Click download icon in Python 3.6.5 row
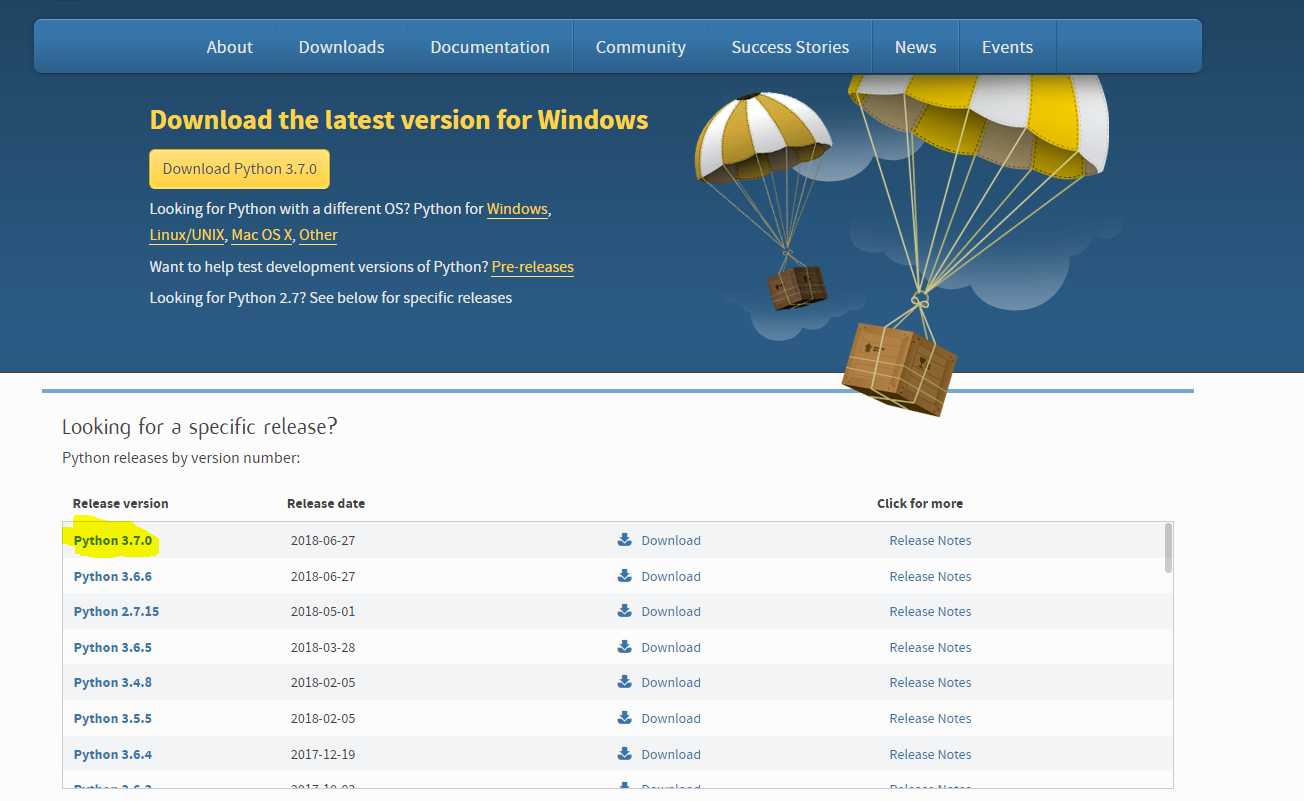Screen dimensions: 1304x801 (624, 647)
